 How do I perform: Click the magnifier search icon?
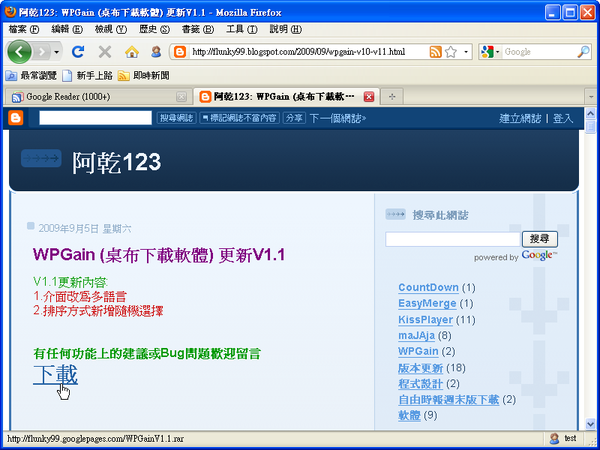click(x=583, y=52)
